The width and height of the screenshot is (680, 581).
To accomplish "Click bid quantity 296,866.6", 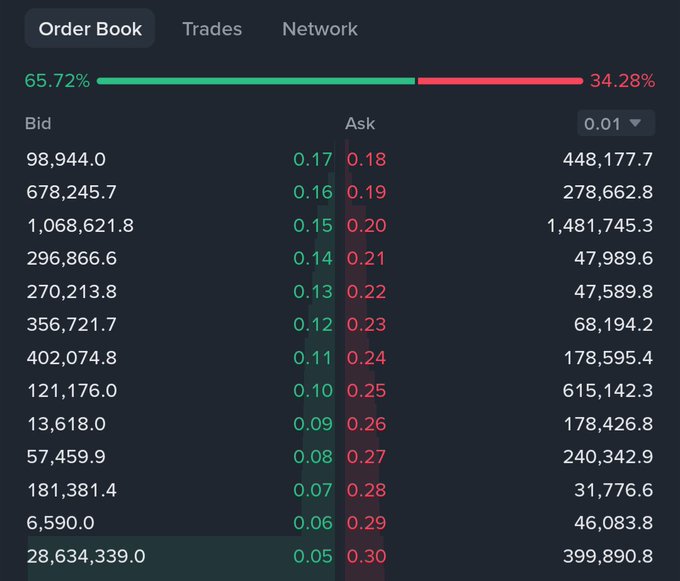I will [x=72, y=258].
